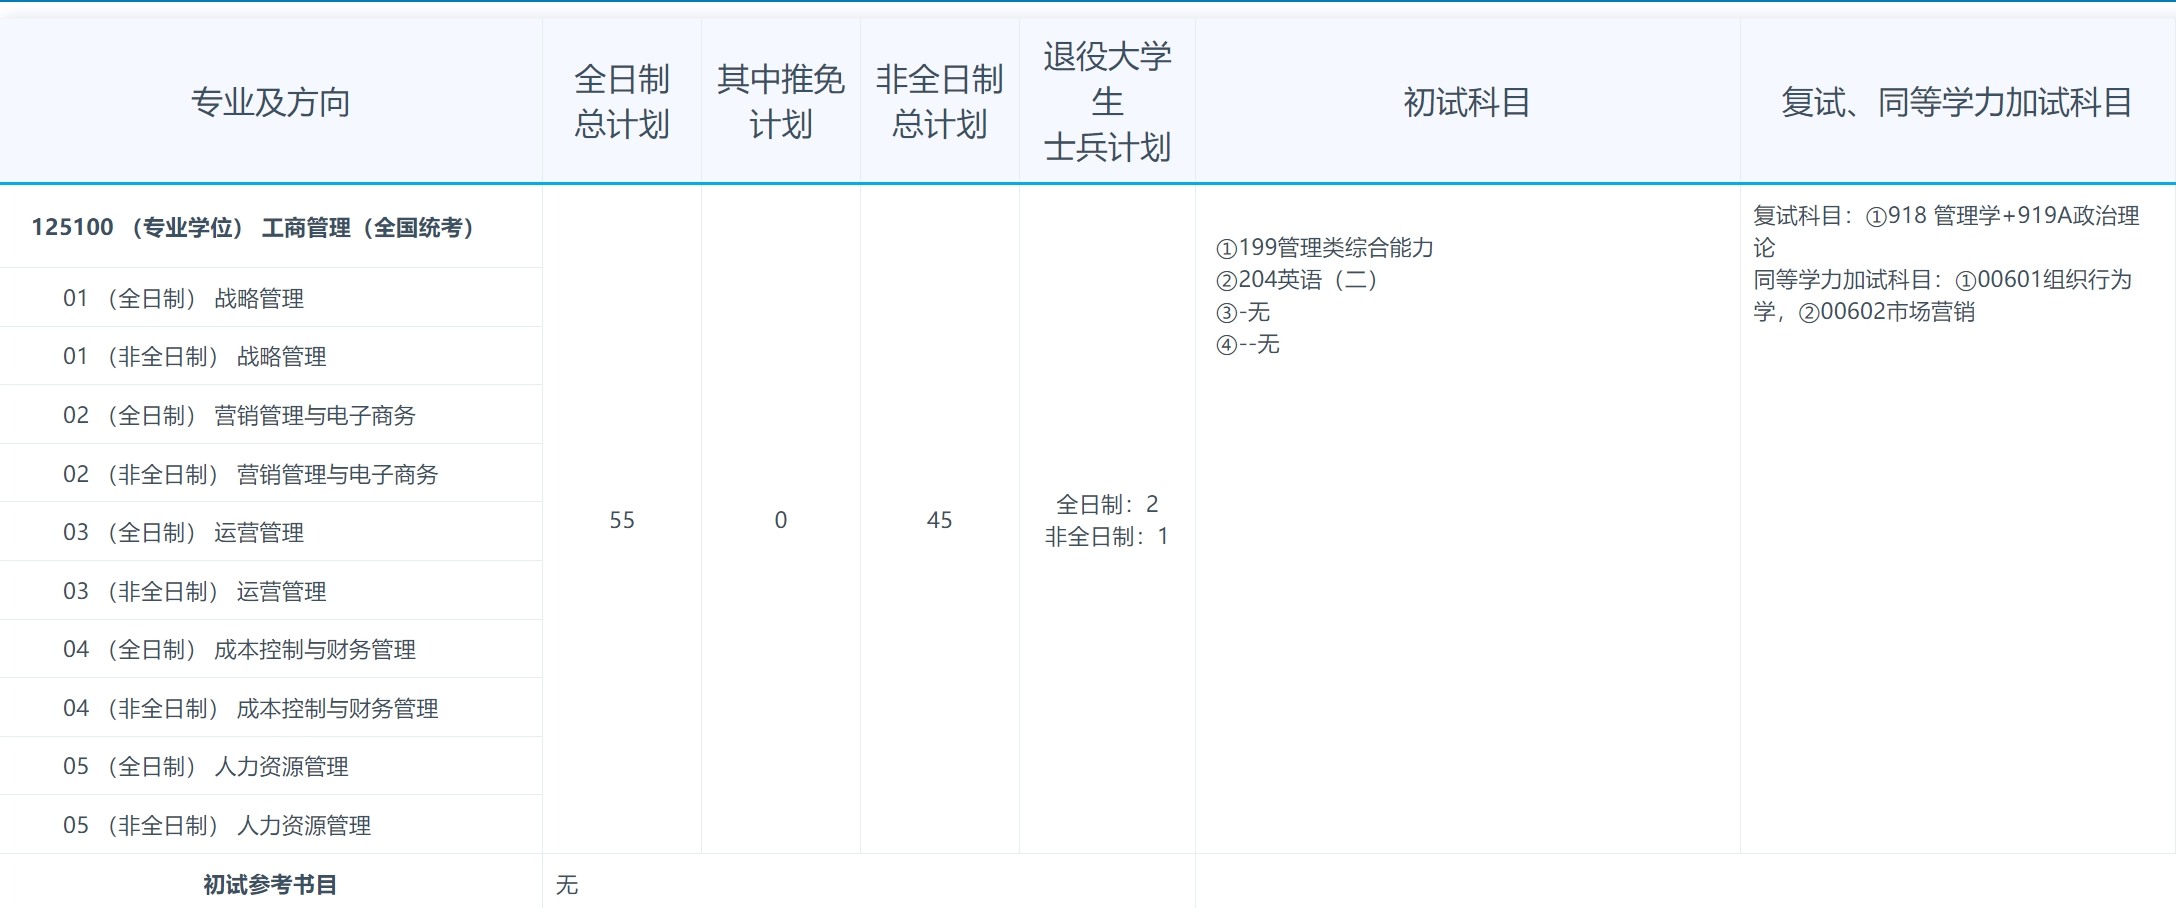Click exam subject entry ③-无

[1242, 312]
